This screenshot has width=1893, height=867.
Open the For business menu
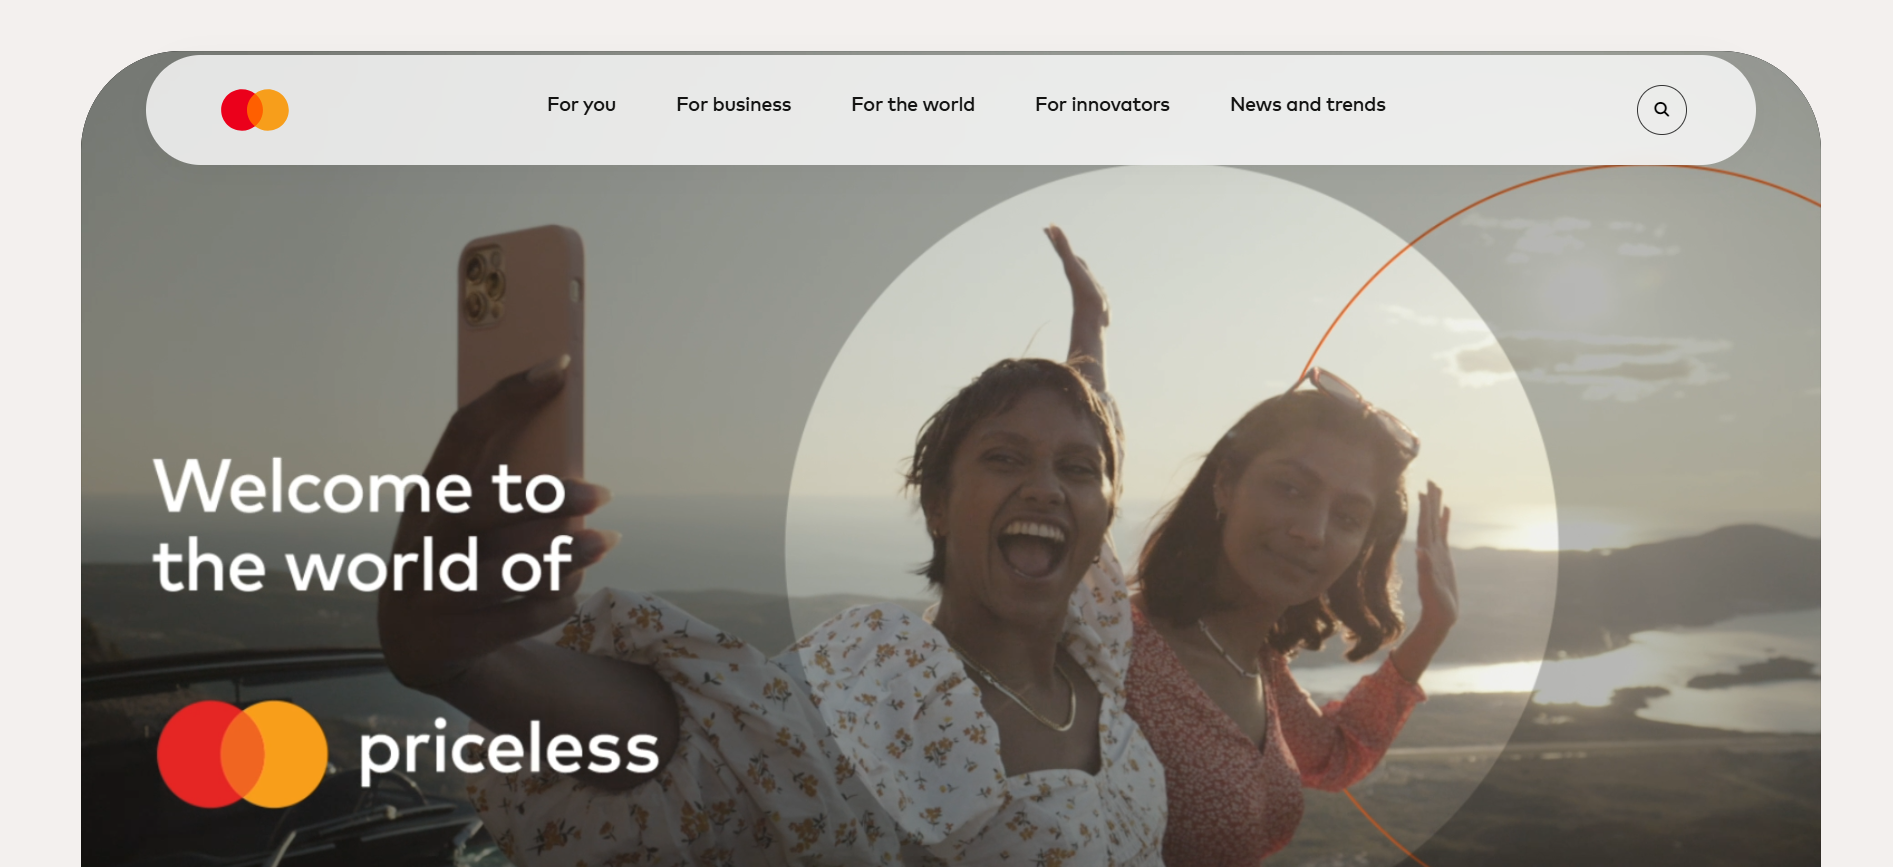733,104
